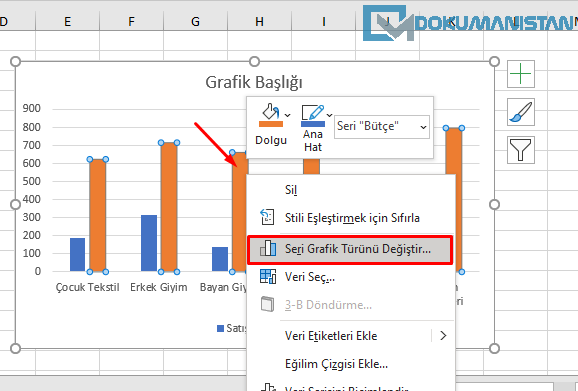Screen dimensions: 578x391
Task: Click the blue bar for Çocuk Tekstil
Action: coord(77,255)
